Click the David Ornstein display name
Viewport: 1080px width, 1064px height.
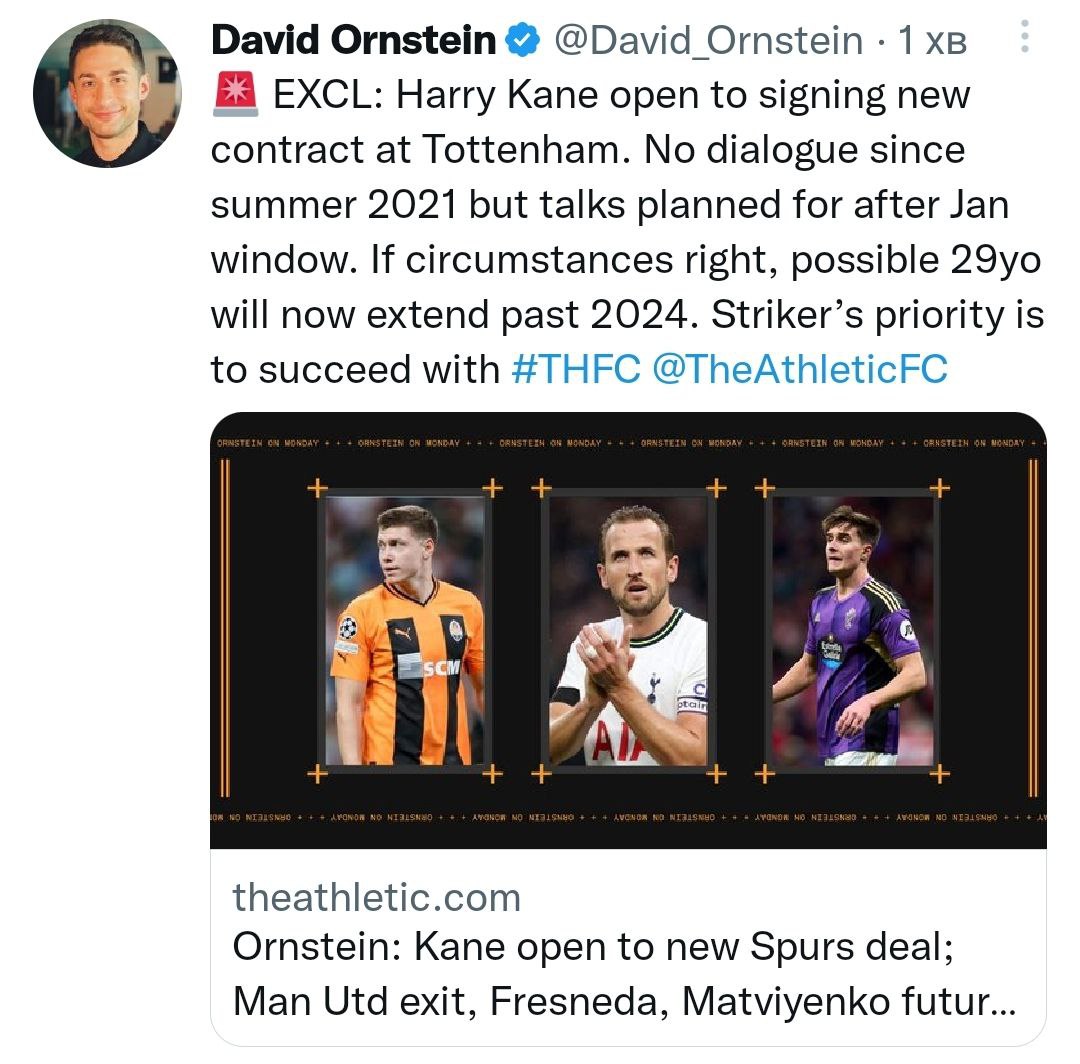(x=354, y=41)
